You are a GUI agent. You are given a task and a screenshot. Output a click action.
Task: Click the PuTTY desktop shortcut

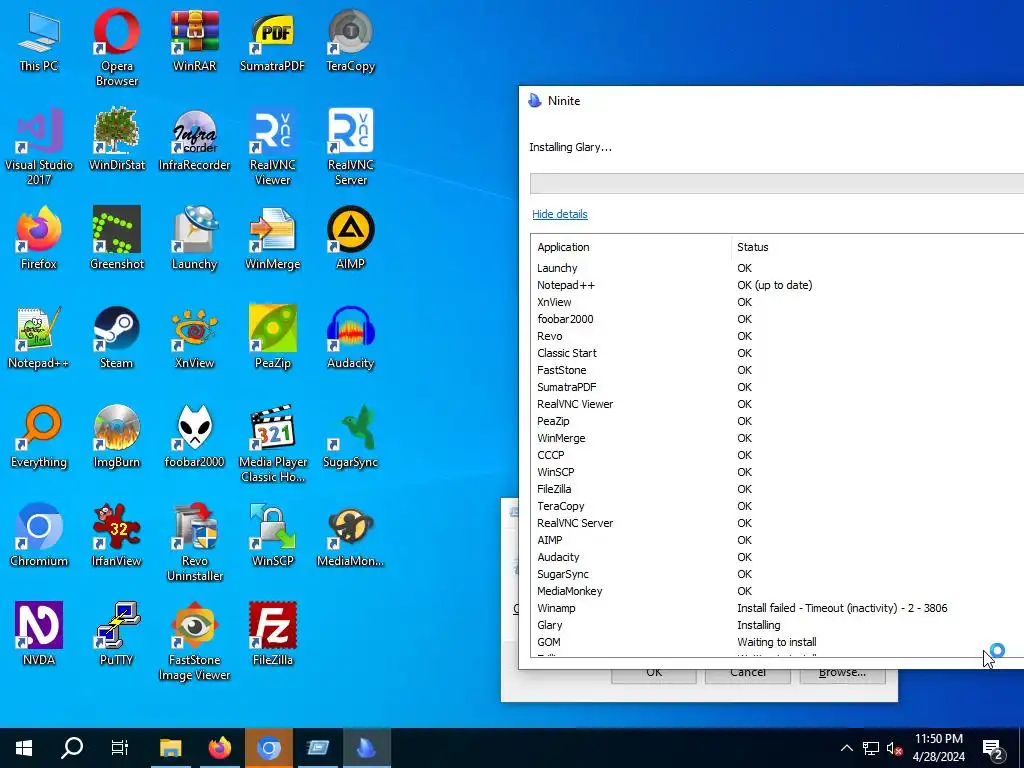point(116,633)
